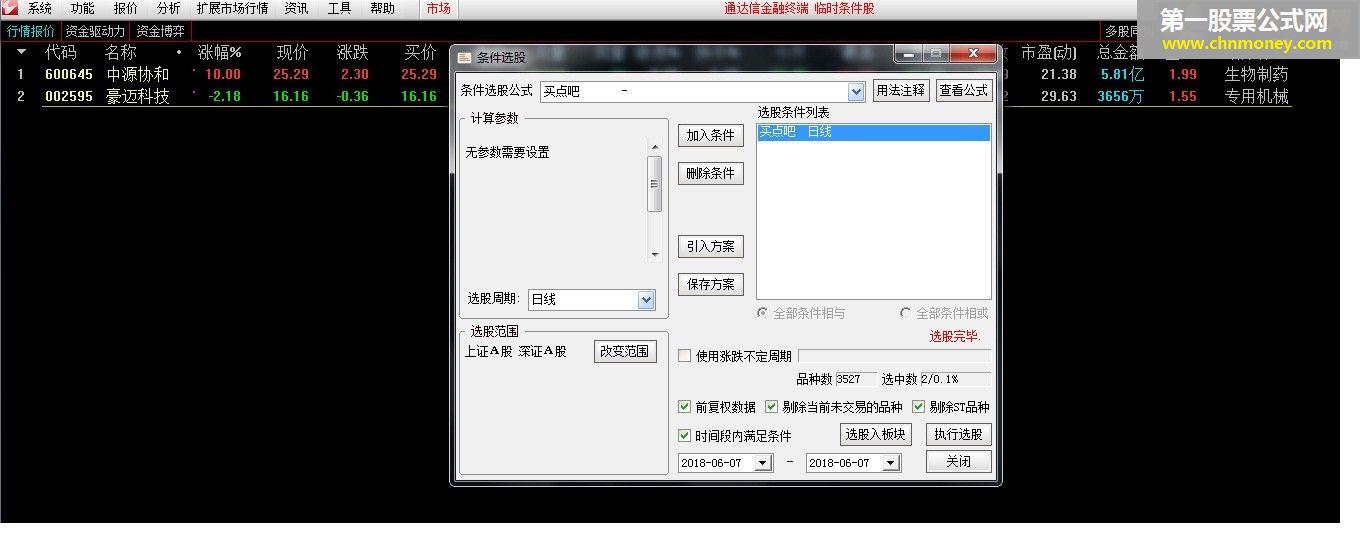1360x550 pixels.
Task: Click the 条件选股 dialog title icon
Action: pos(464,58)
